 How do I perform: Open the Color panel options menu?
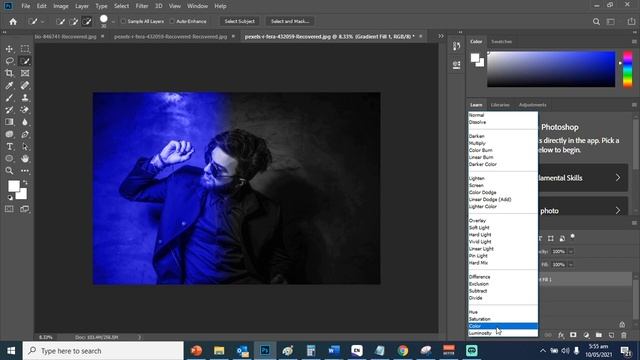click(634, 42)
